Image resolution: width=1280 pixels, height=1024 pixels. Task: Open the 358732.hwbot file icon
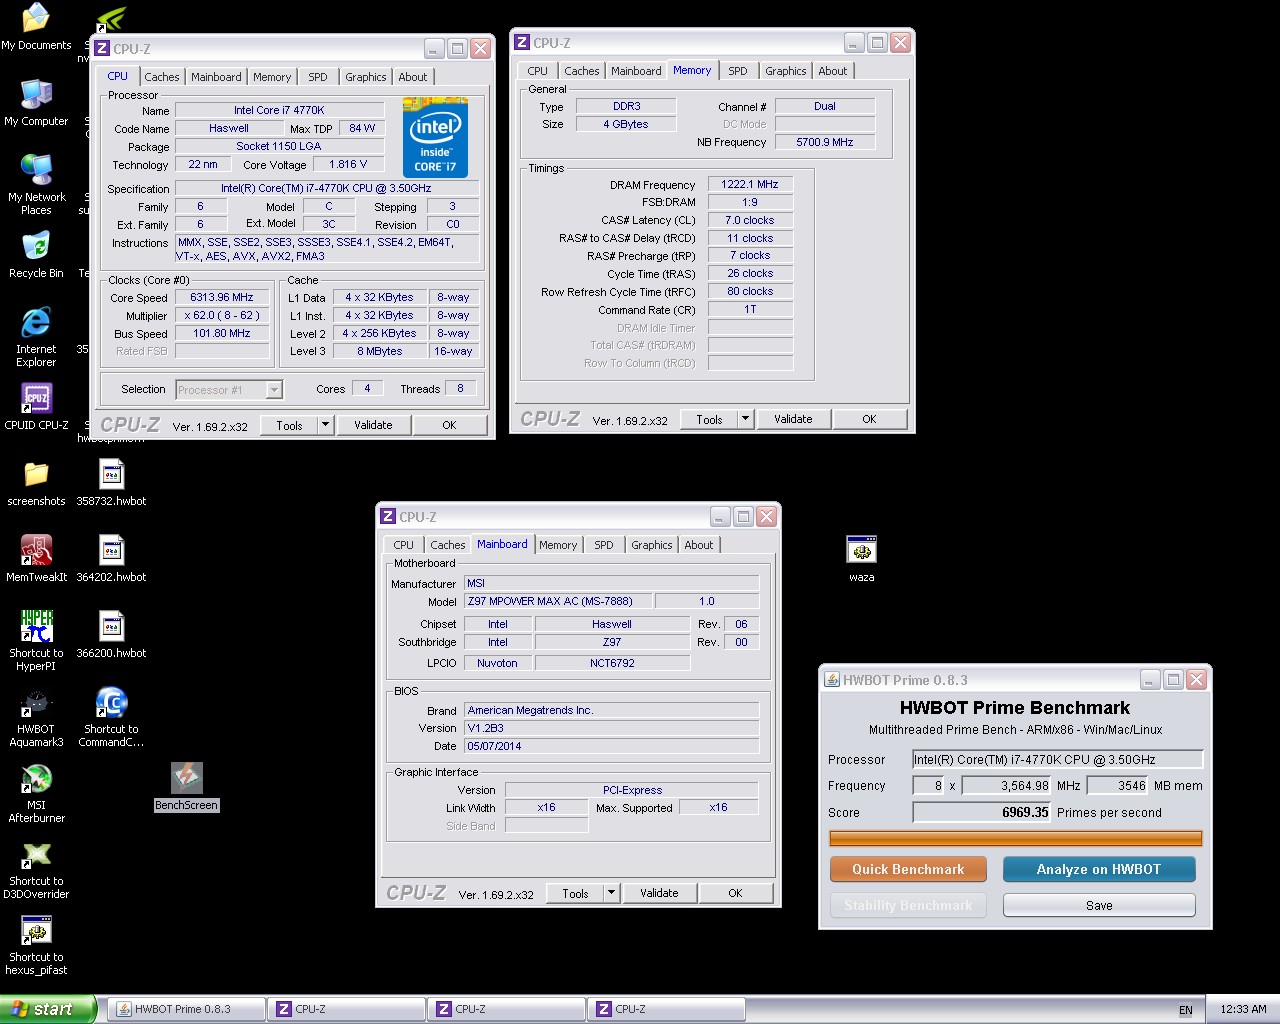[111, 482]
